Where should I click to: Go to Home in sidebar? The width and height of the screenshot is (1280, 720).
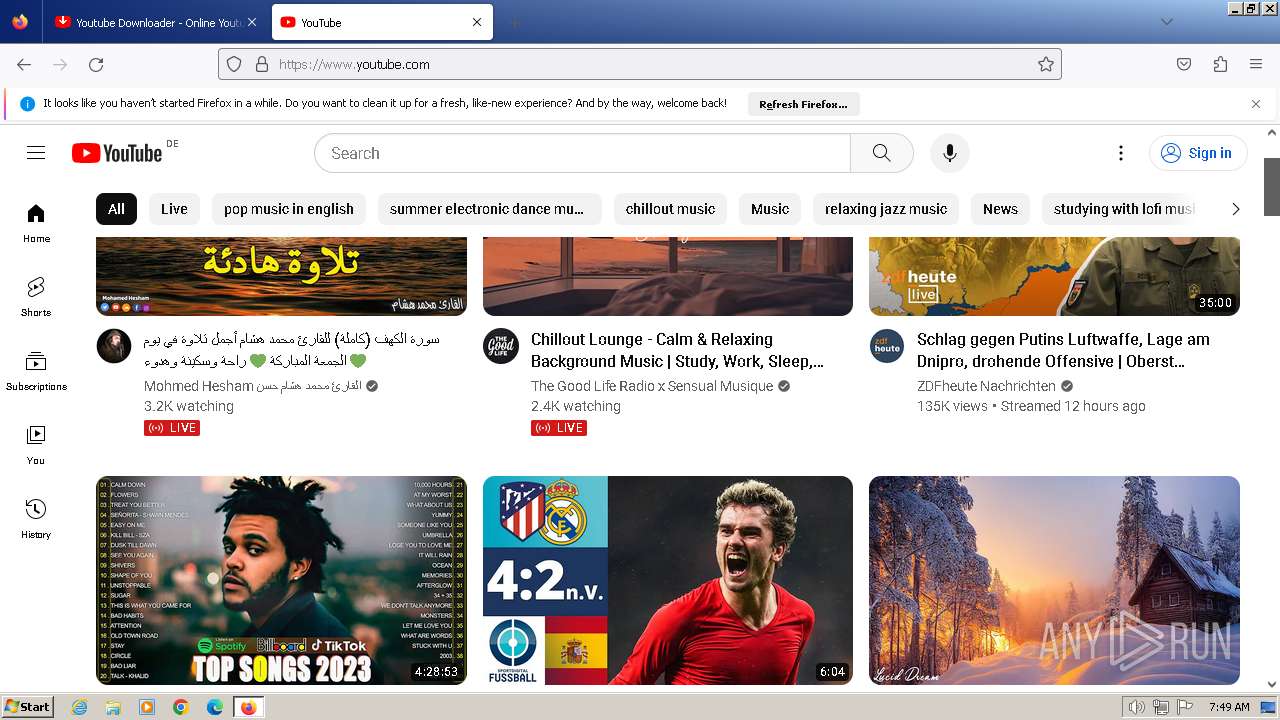click(x=36, y=223)
